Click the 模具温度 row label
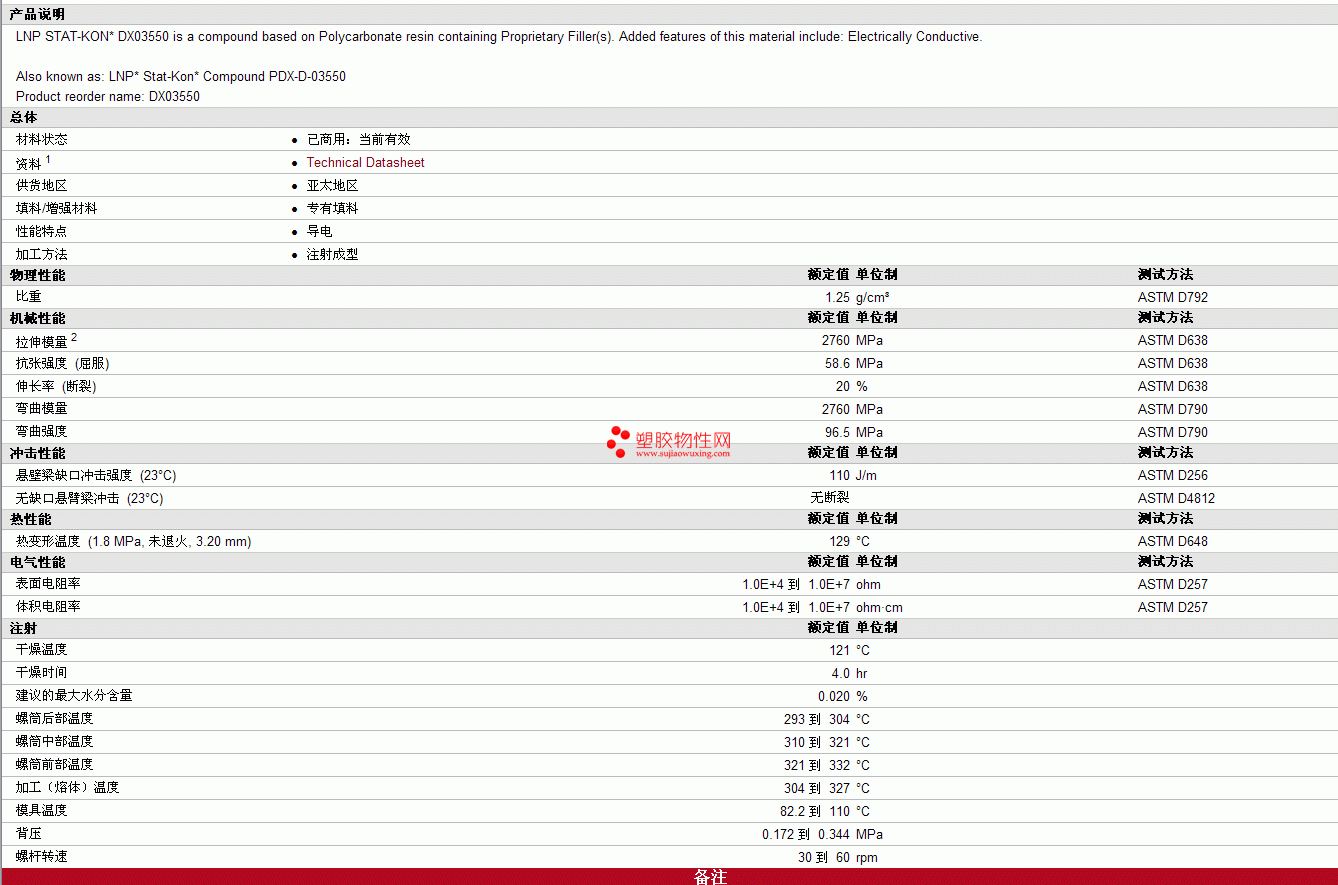 point(42,811)
